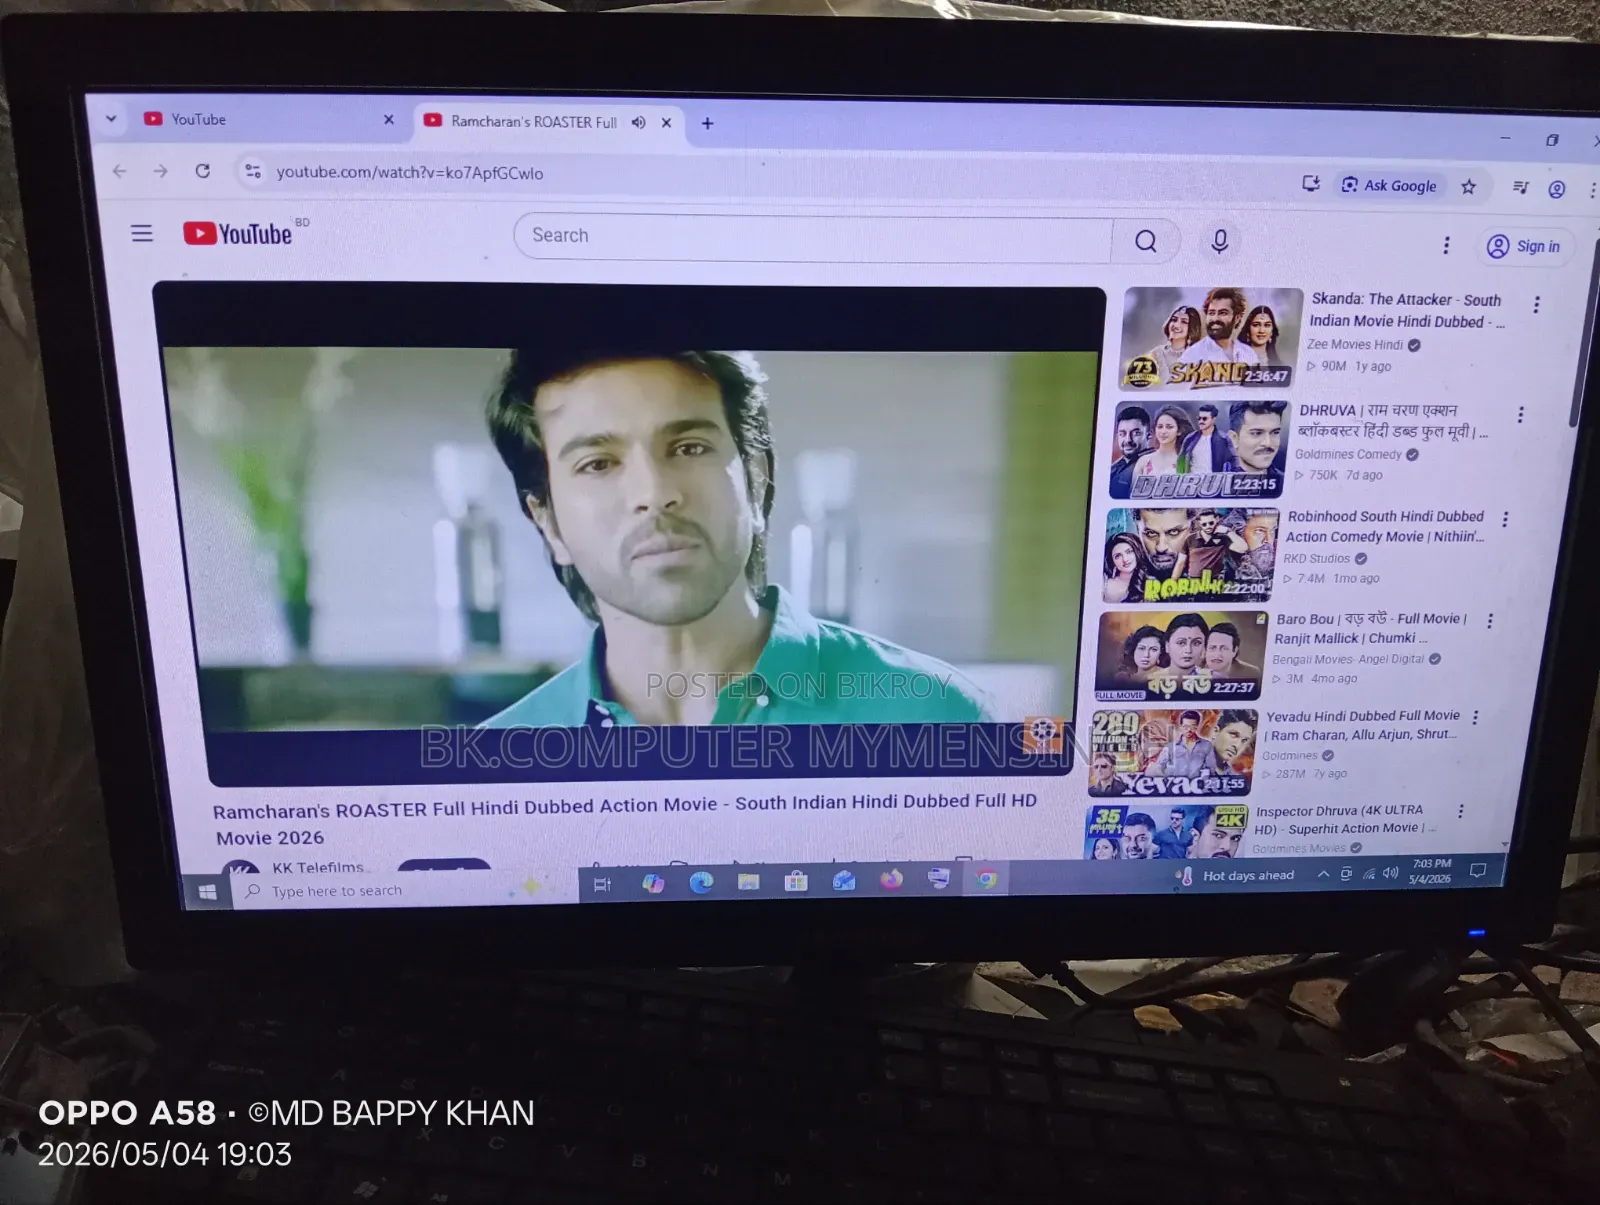Launch Copilot from the taskbar
Image resolution: width=1600 pixels, height=1205 pixels.
click(653, 883)
